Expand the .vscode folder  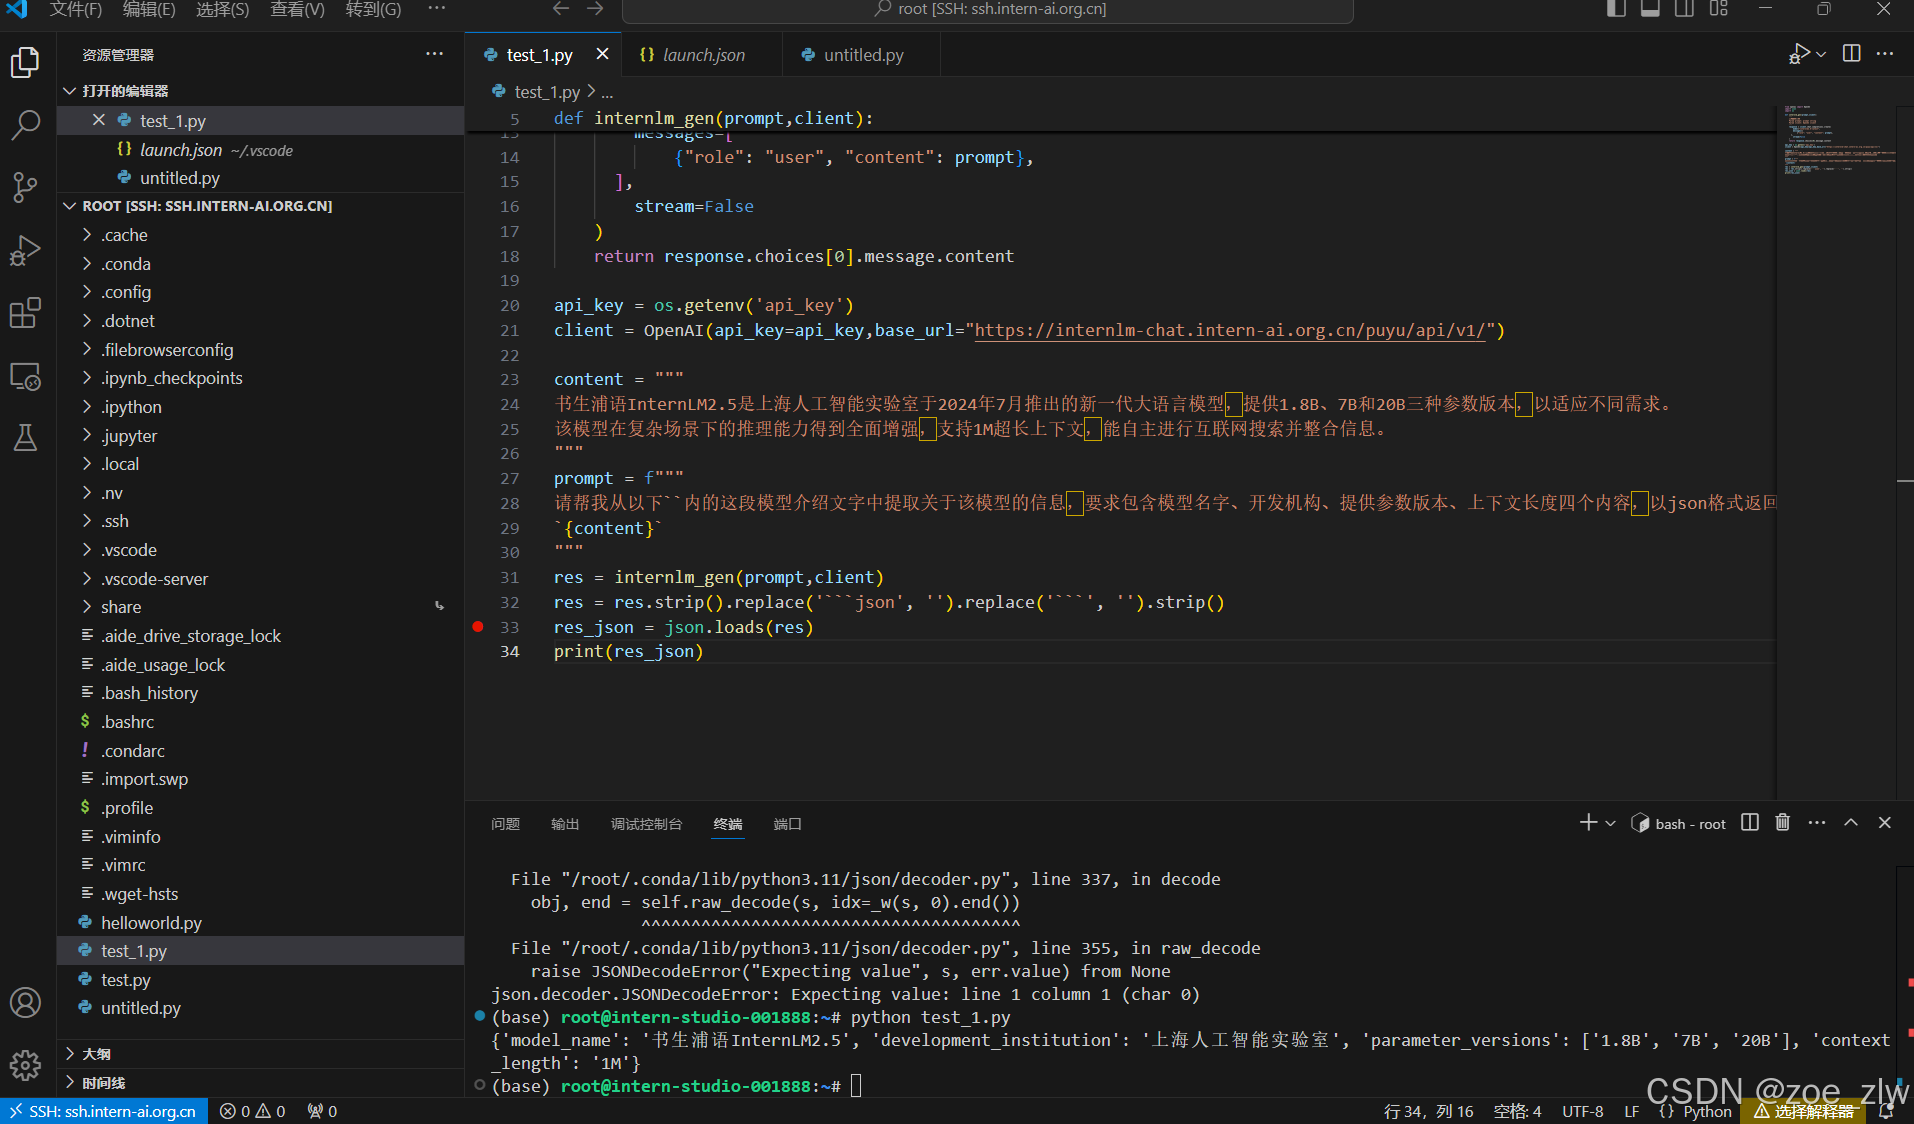[x=260, y=550]
